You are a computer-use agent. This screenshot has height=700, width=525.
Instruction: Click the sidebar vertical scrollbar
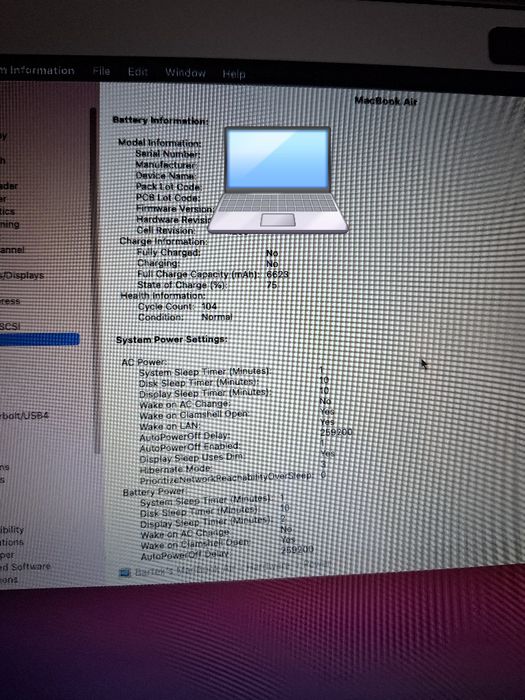(93, 279)
